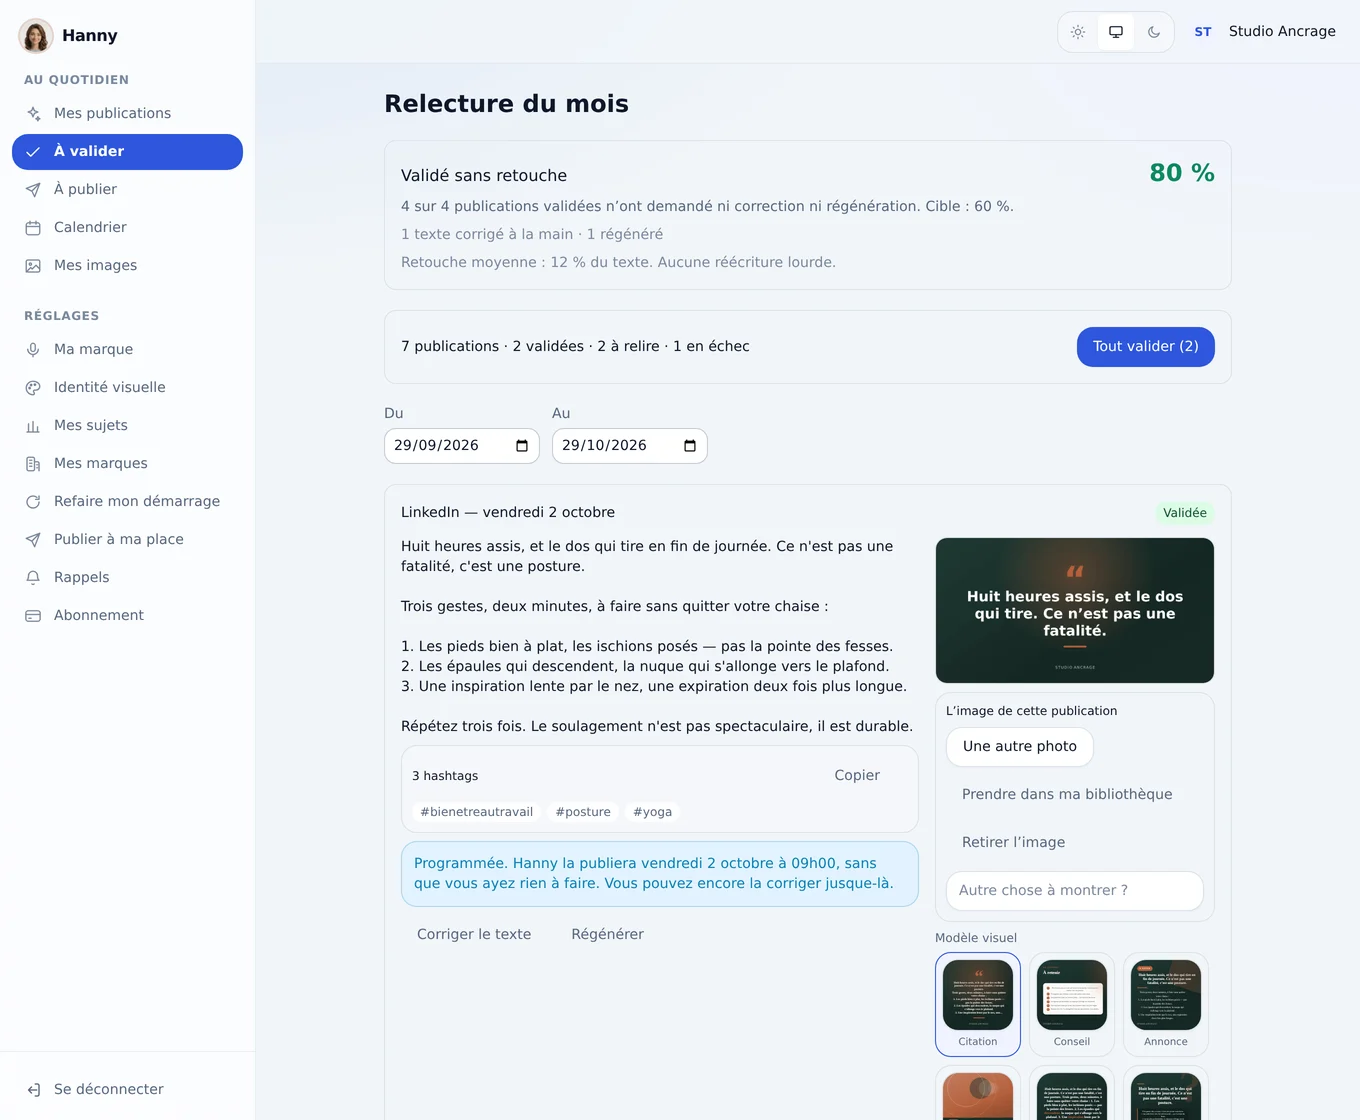Switch to dark theme moon icon
Viewport: 1360px width, 1120px height.
pyautogui.click(x=1154, y=32)
